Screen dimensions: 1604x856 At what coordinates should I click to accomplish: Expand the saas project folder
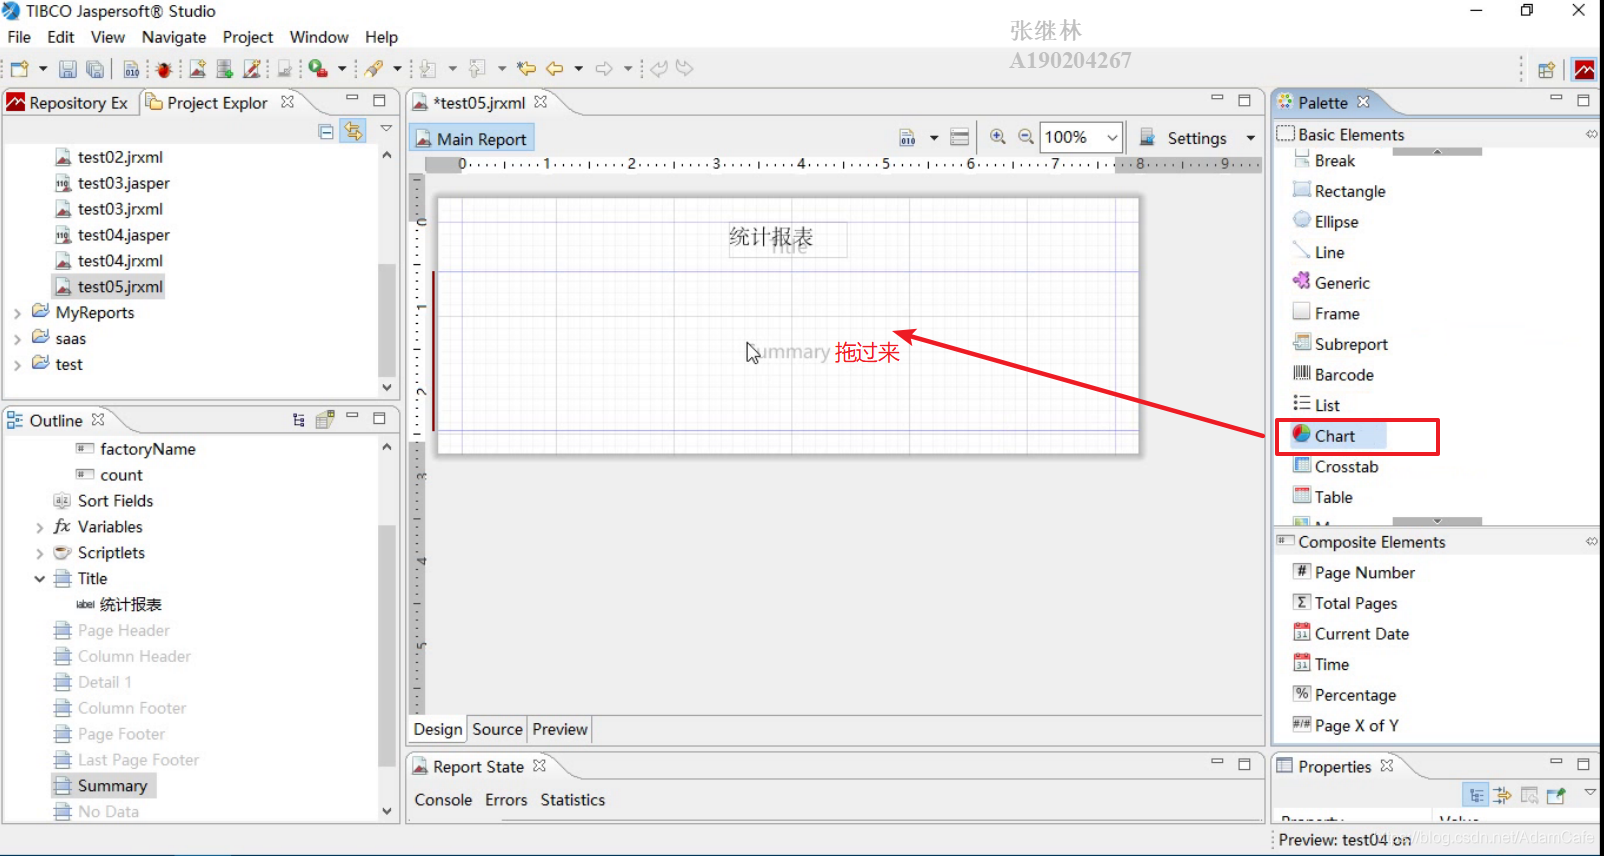pos(17,339)
